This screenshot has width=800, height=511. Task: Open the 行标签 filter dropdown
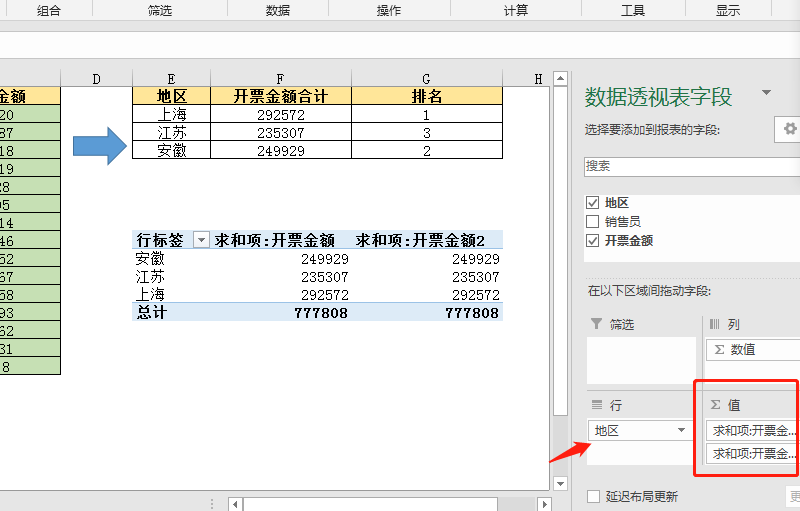tap(202, 240)
